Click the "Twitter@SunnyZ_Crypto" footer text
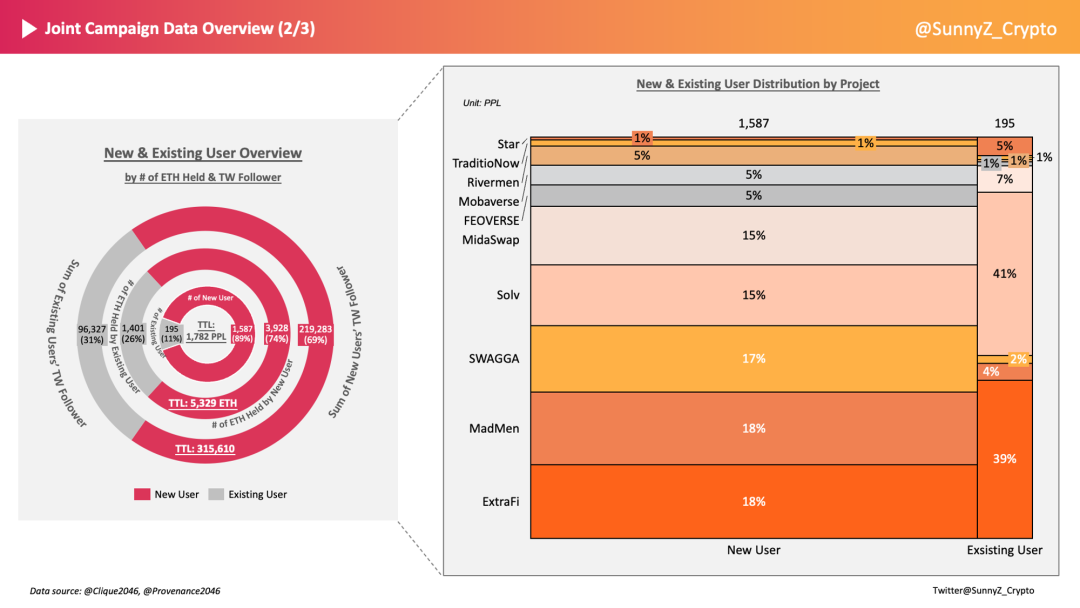Viewport: 1080px width, 608px height. [983, 590]
